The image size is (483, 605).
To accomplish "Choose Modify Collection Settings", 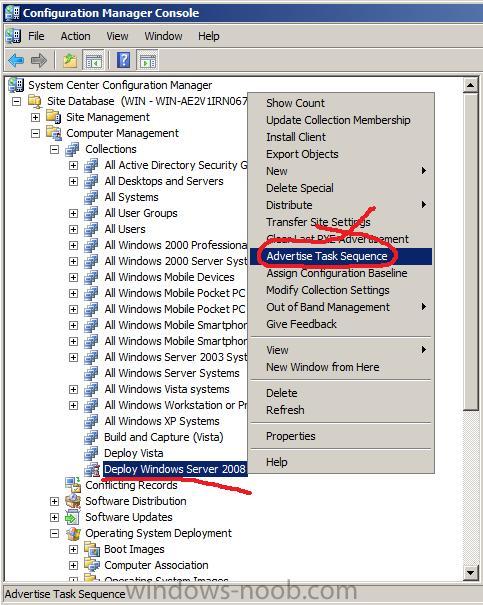I will tap(341, 290).
